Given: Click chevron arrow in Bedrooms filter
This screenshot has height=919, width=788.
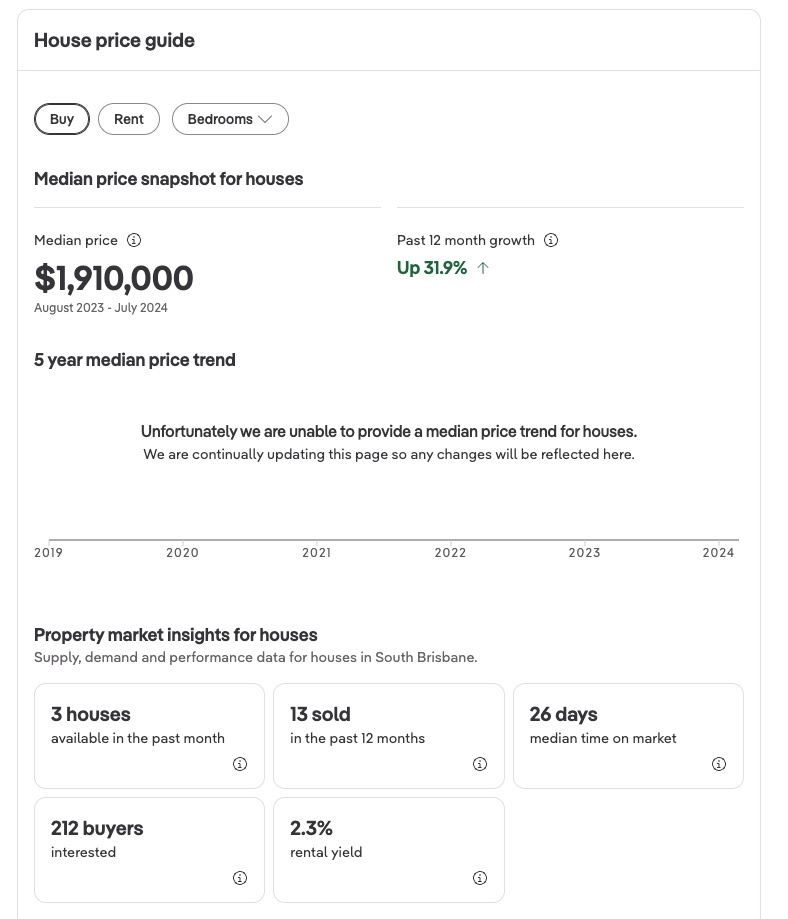Looking at the screenshot, I should [x=265, y=119].
